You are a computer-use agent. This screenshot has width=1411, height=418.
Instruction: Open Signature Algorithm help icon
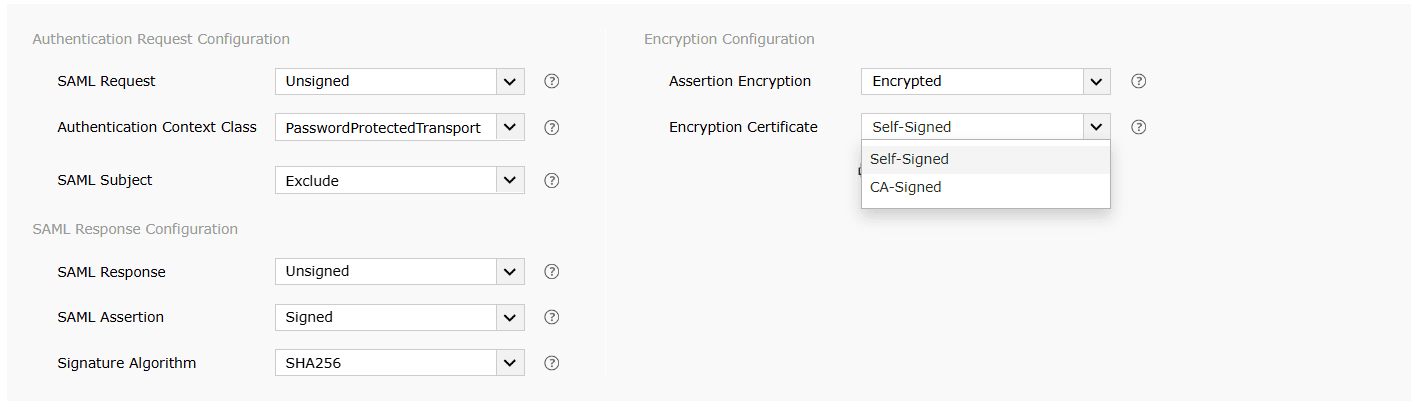coord(551,363)
